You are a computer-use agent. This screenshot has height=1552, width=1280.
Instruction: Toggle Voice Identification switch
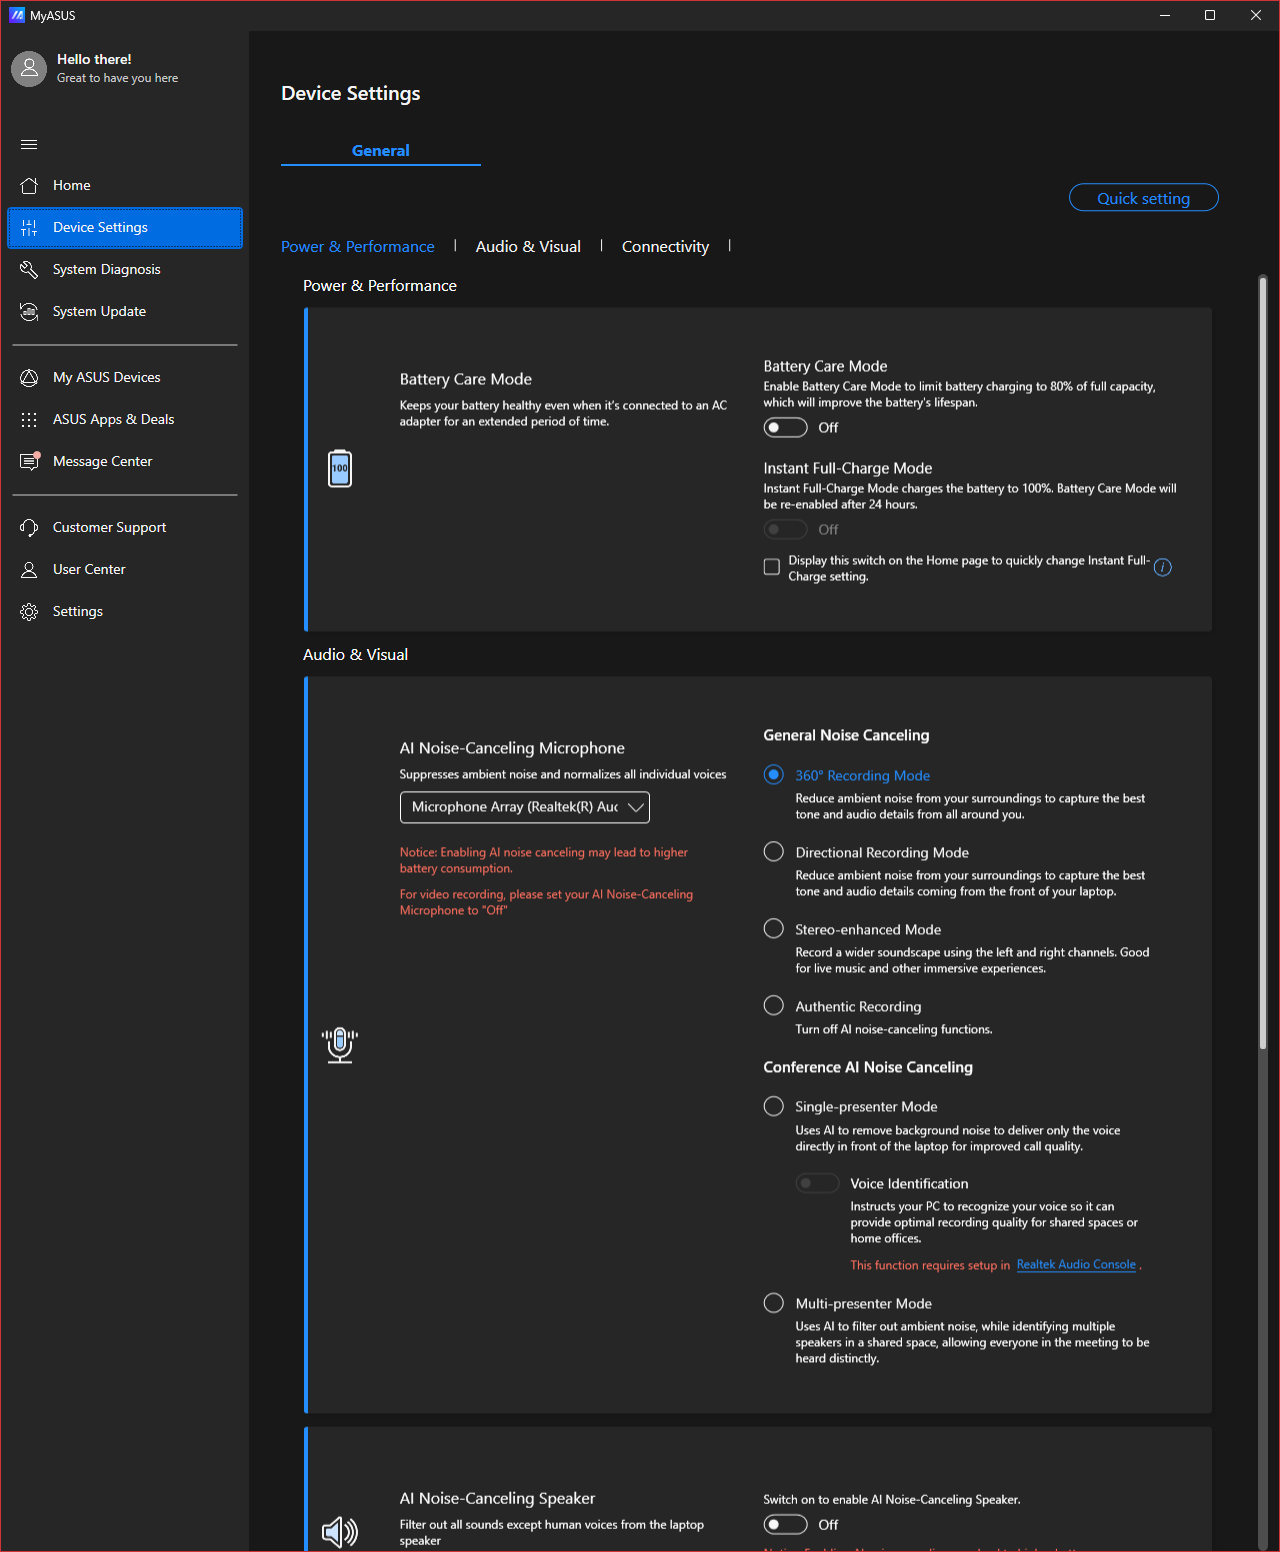817,1183
